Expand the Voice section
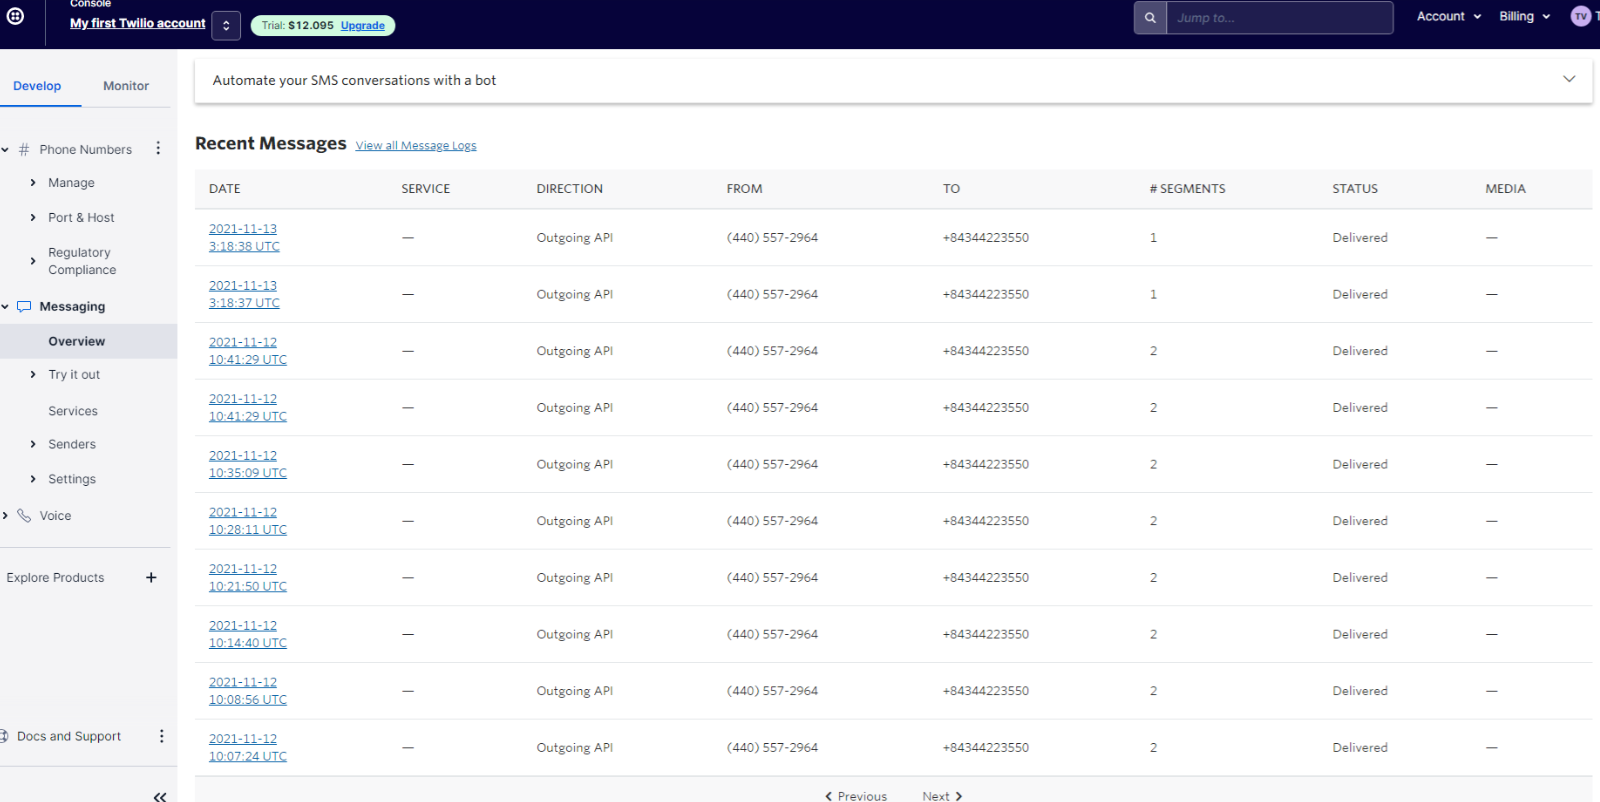Image resolution: width=1600 pixels, height=802 pixels. pyautogui.click(x=5, y=516)
